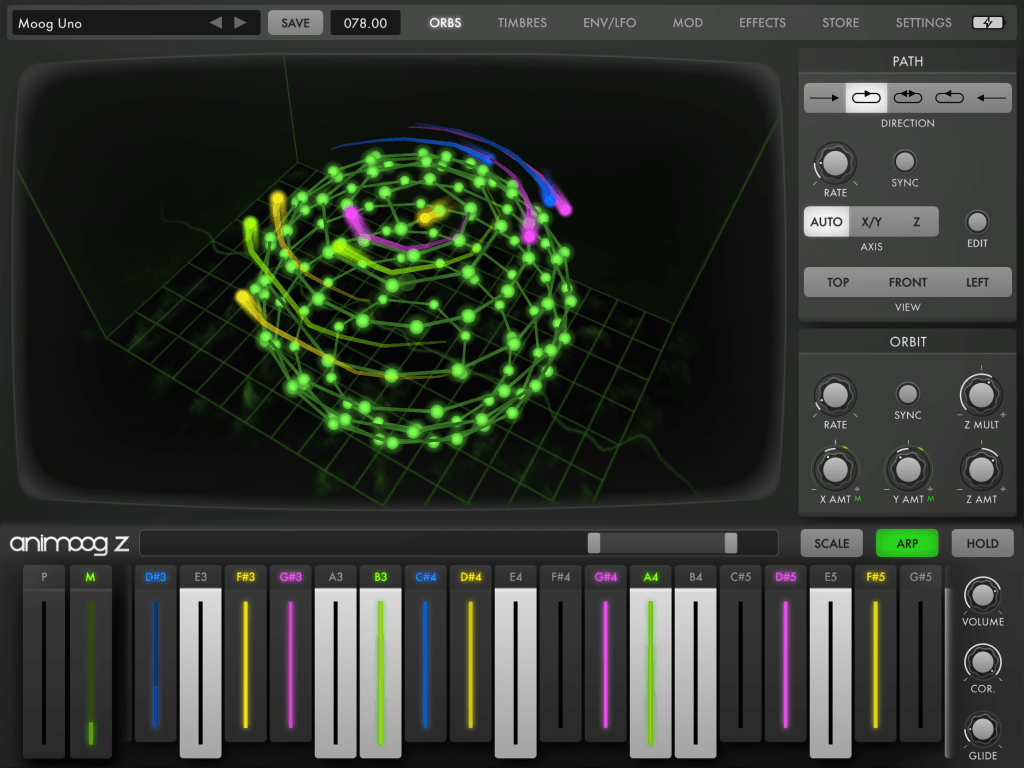Open the Moog Uno preset list
The image size is (1024, 768).
[x=110, y=23]
